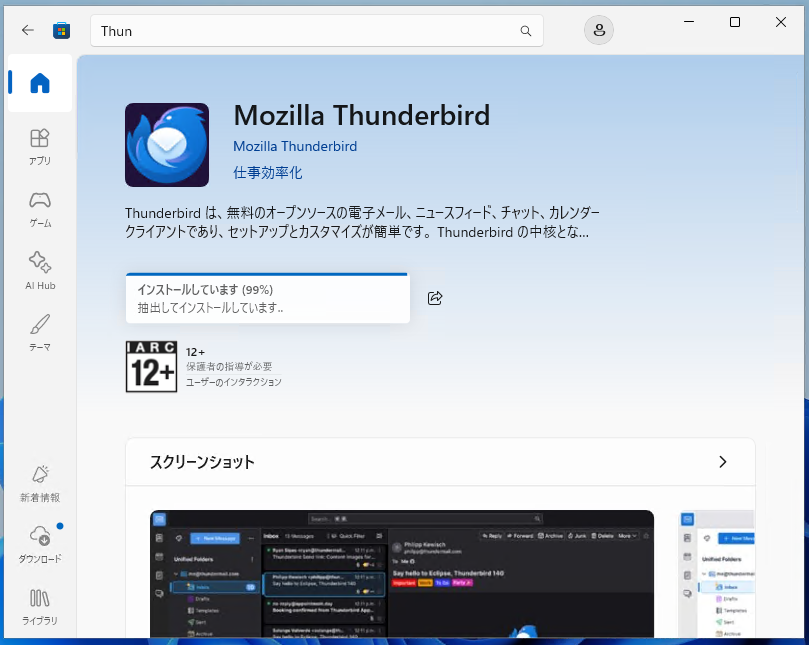Click the install progress box at 99%
Image resolution: width=809 pixels, height=645 pixels.
click(x=268, y=298)
